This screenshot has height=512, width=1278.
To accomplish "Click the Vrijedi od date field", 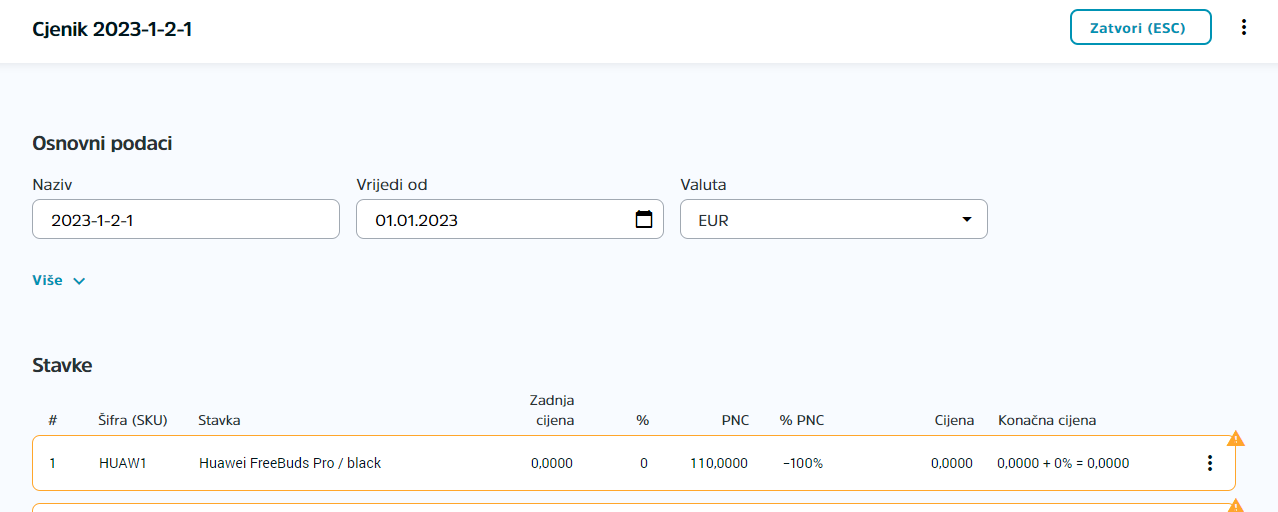I will click(x=510, y=219).
